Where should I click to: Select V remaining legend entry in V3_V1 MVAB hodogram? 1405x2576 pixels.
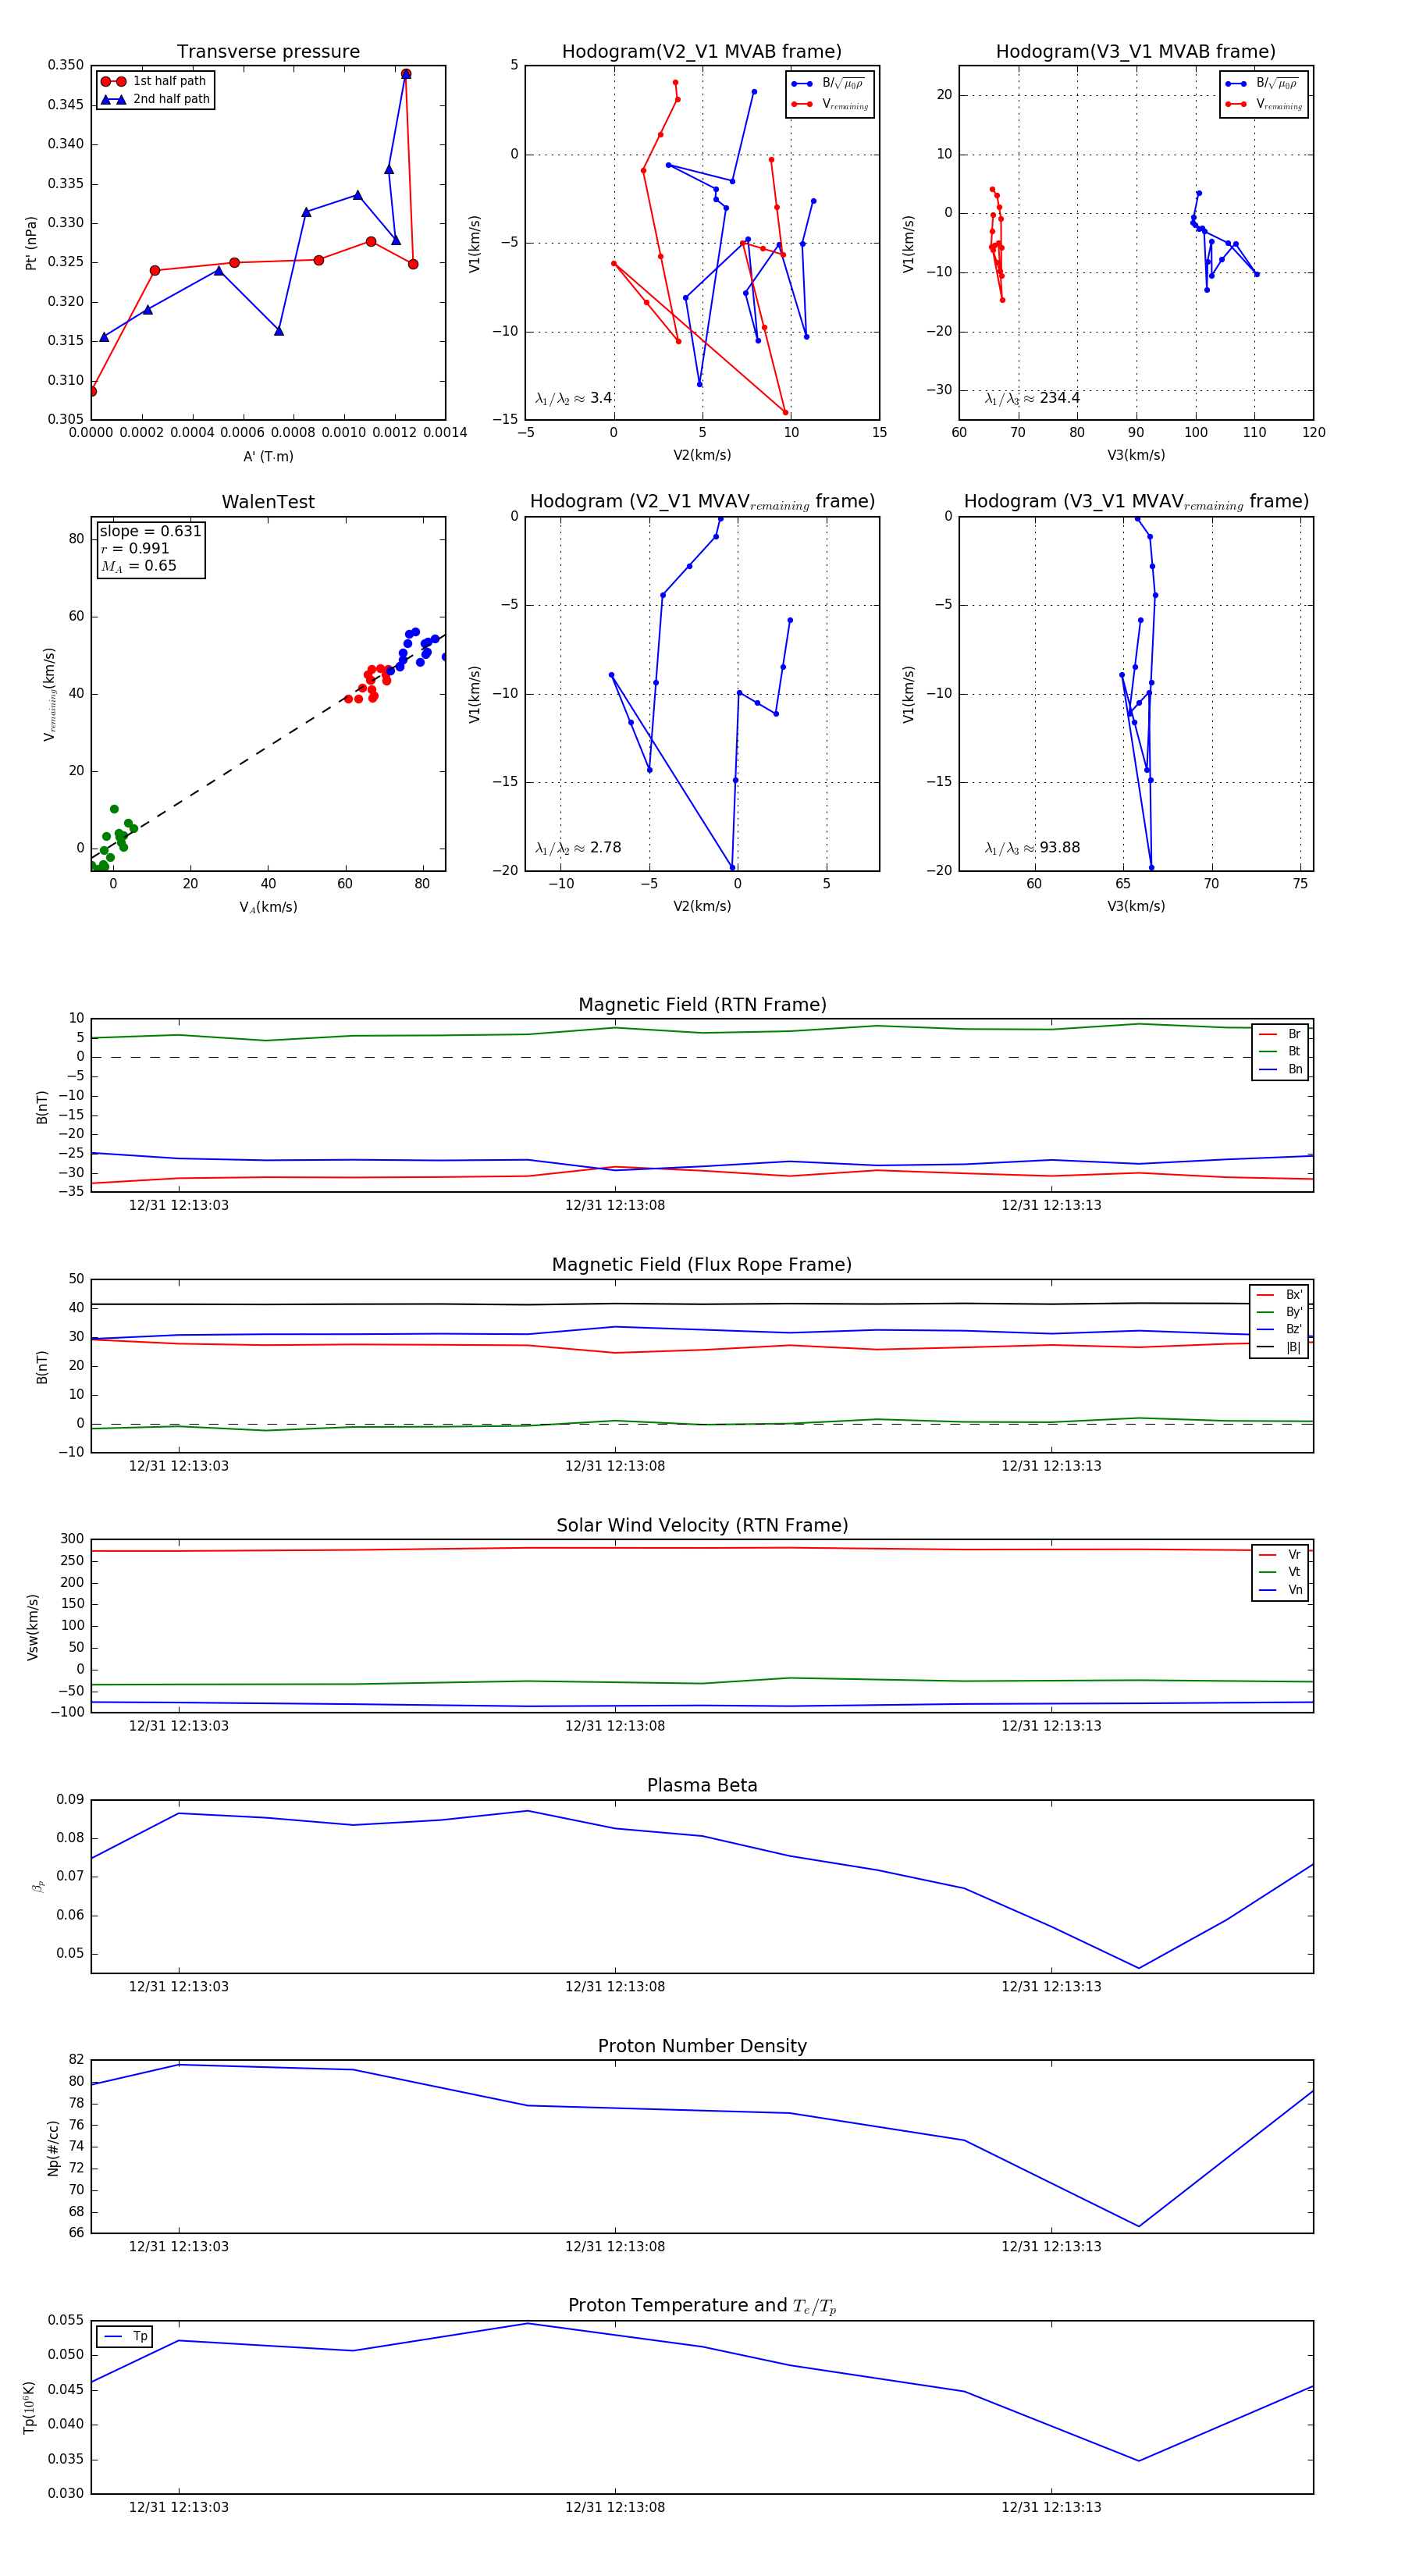pyautogui.click(x=1264, y=104)
